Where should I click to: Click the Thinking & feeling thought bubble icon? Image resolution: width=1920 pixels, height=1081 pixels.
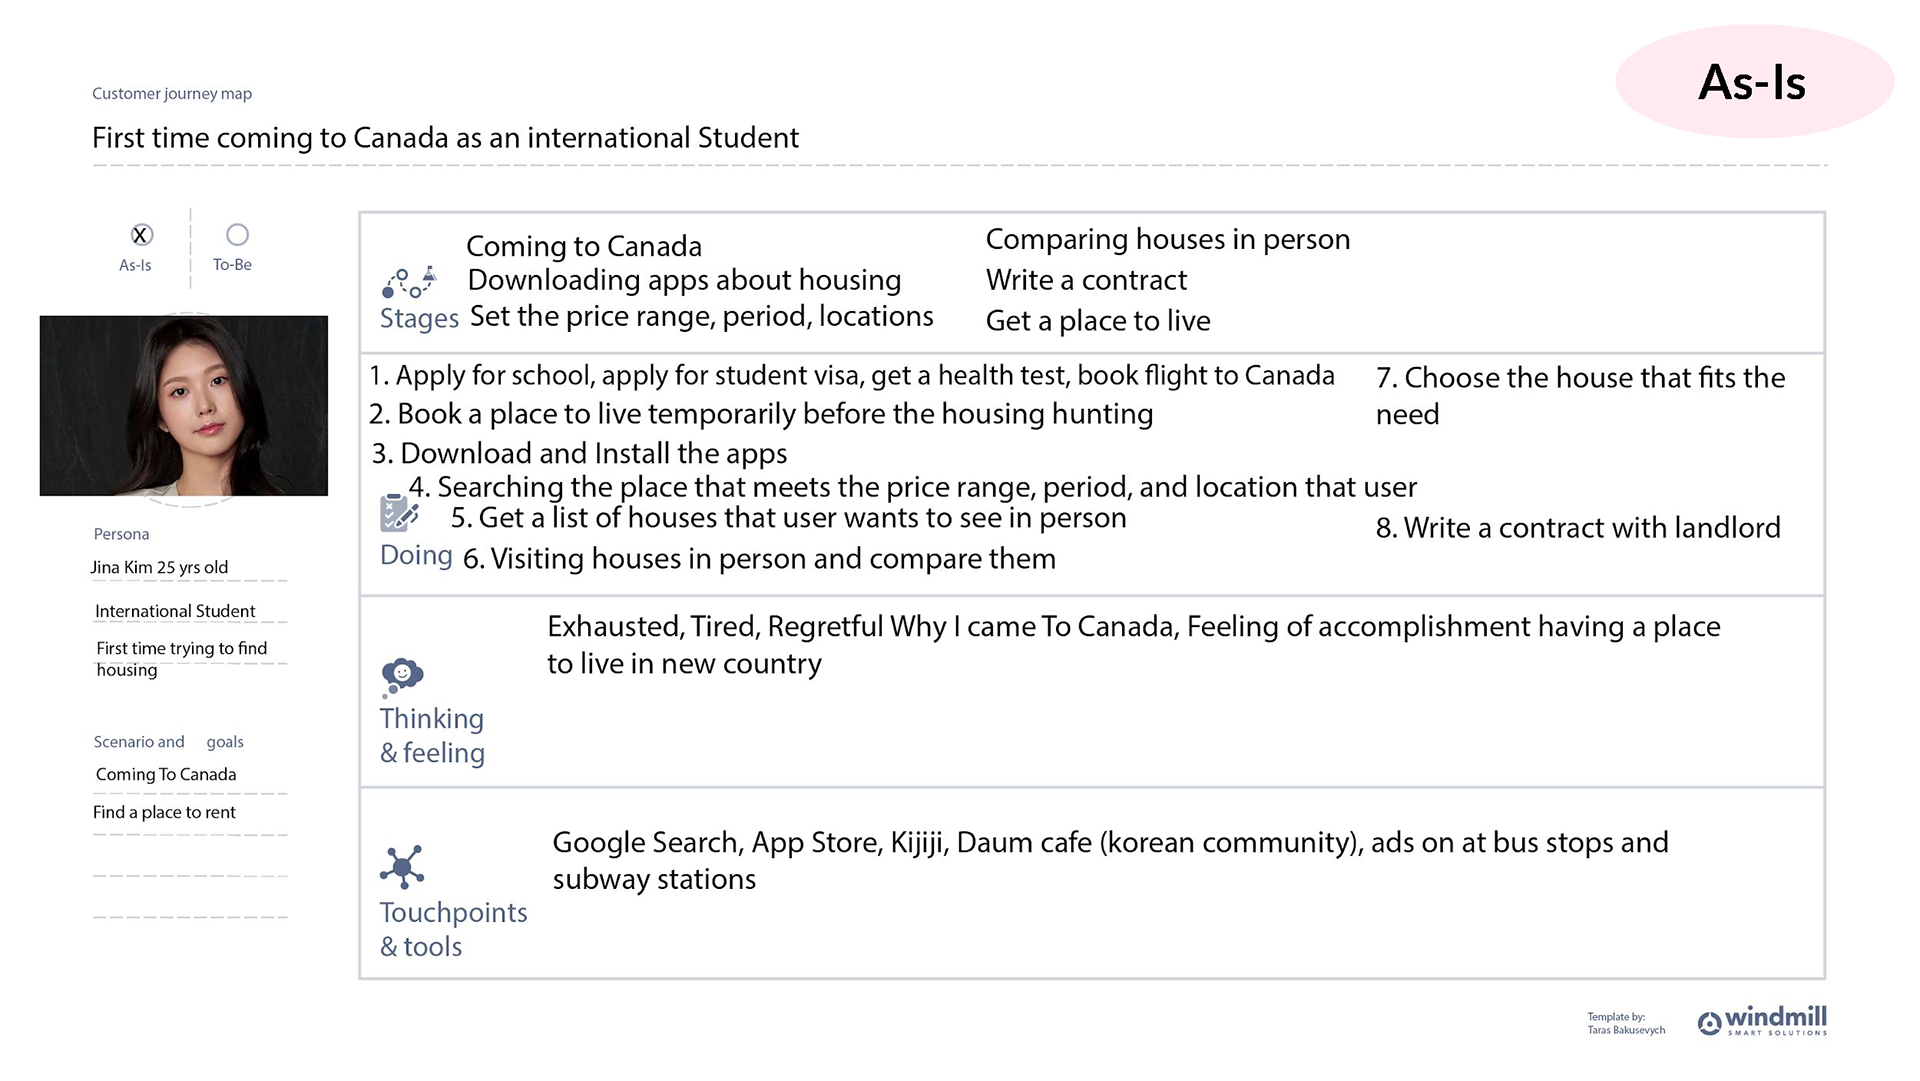pos(402,677)
